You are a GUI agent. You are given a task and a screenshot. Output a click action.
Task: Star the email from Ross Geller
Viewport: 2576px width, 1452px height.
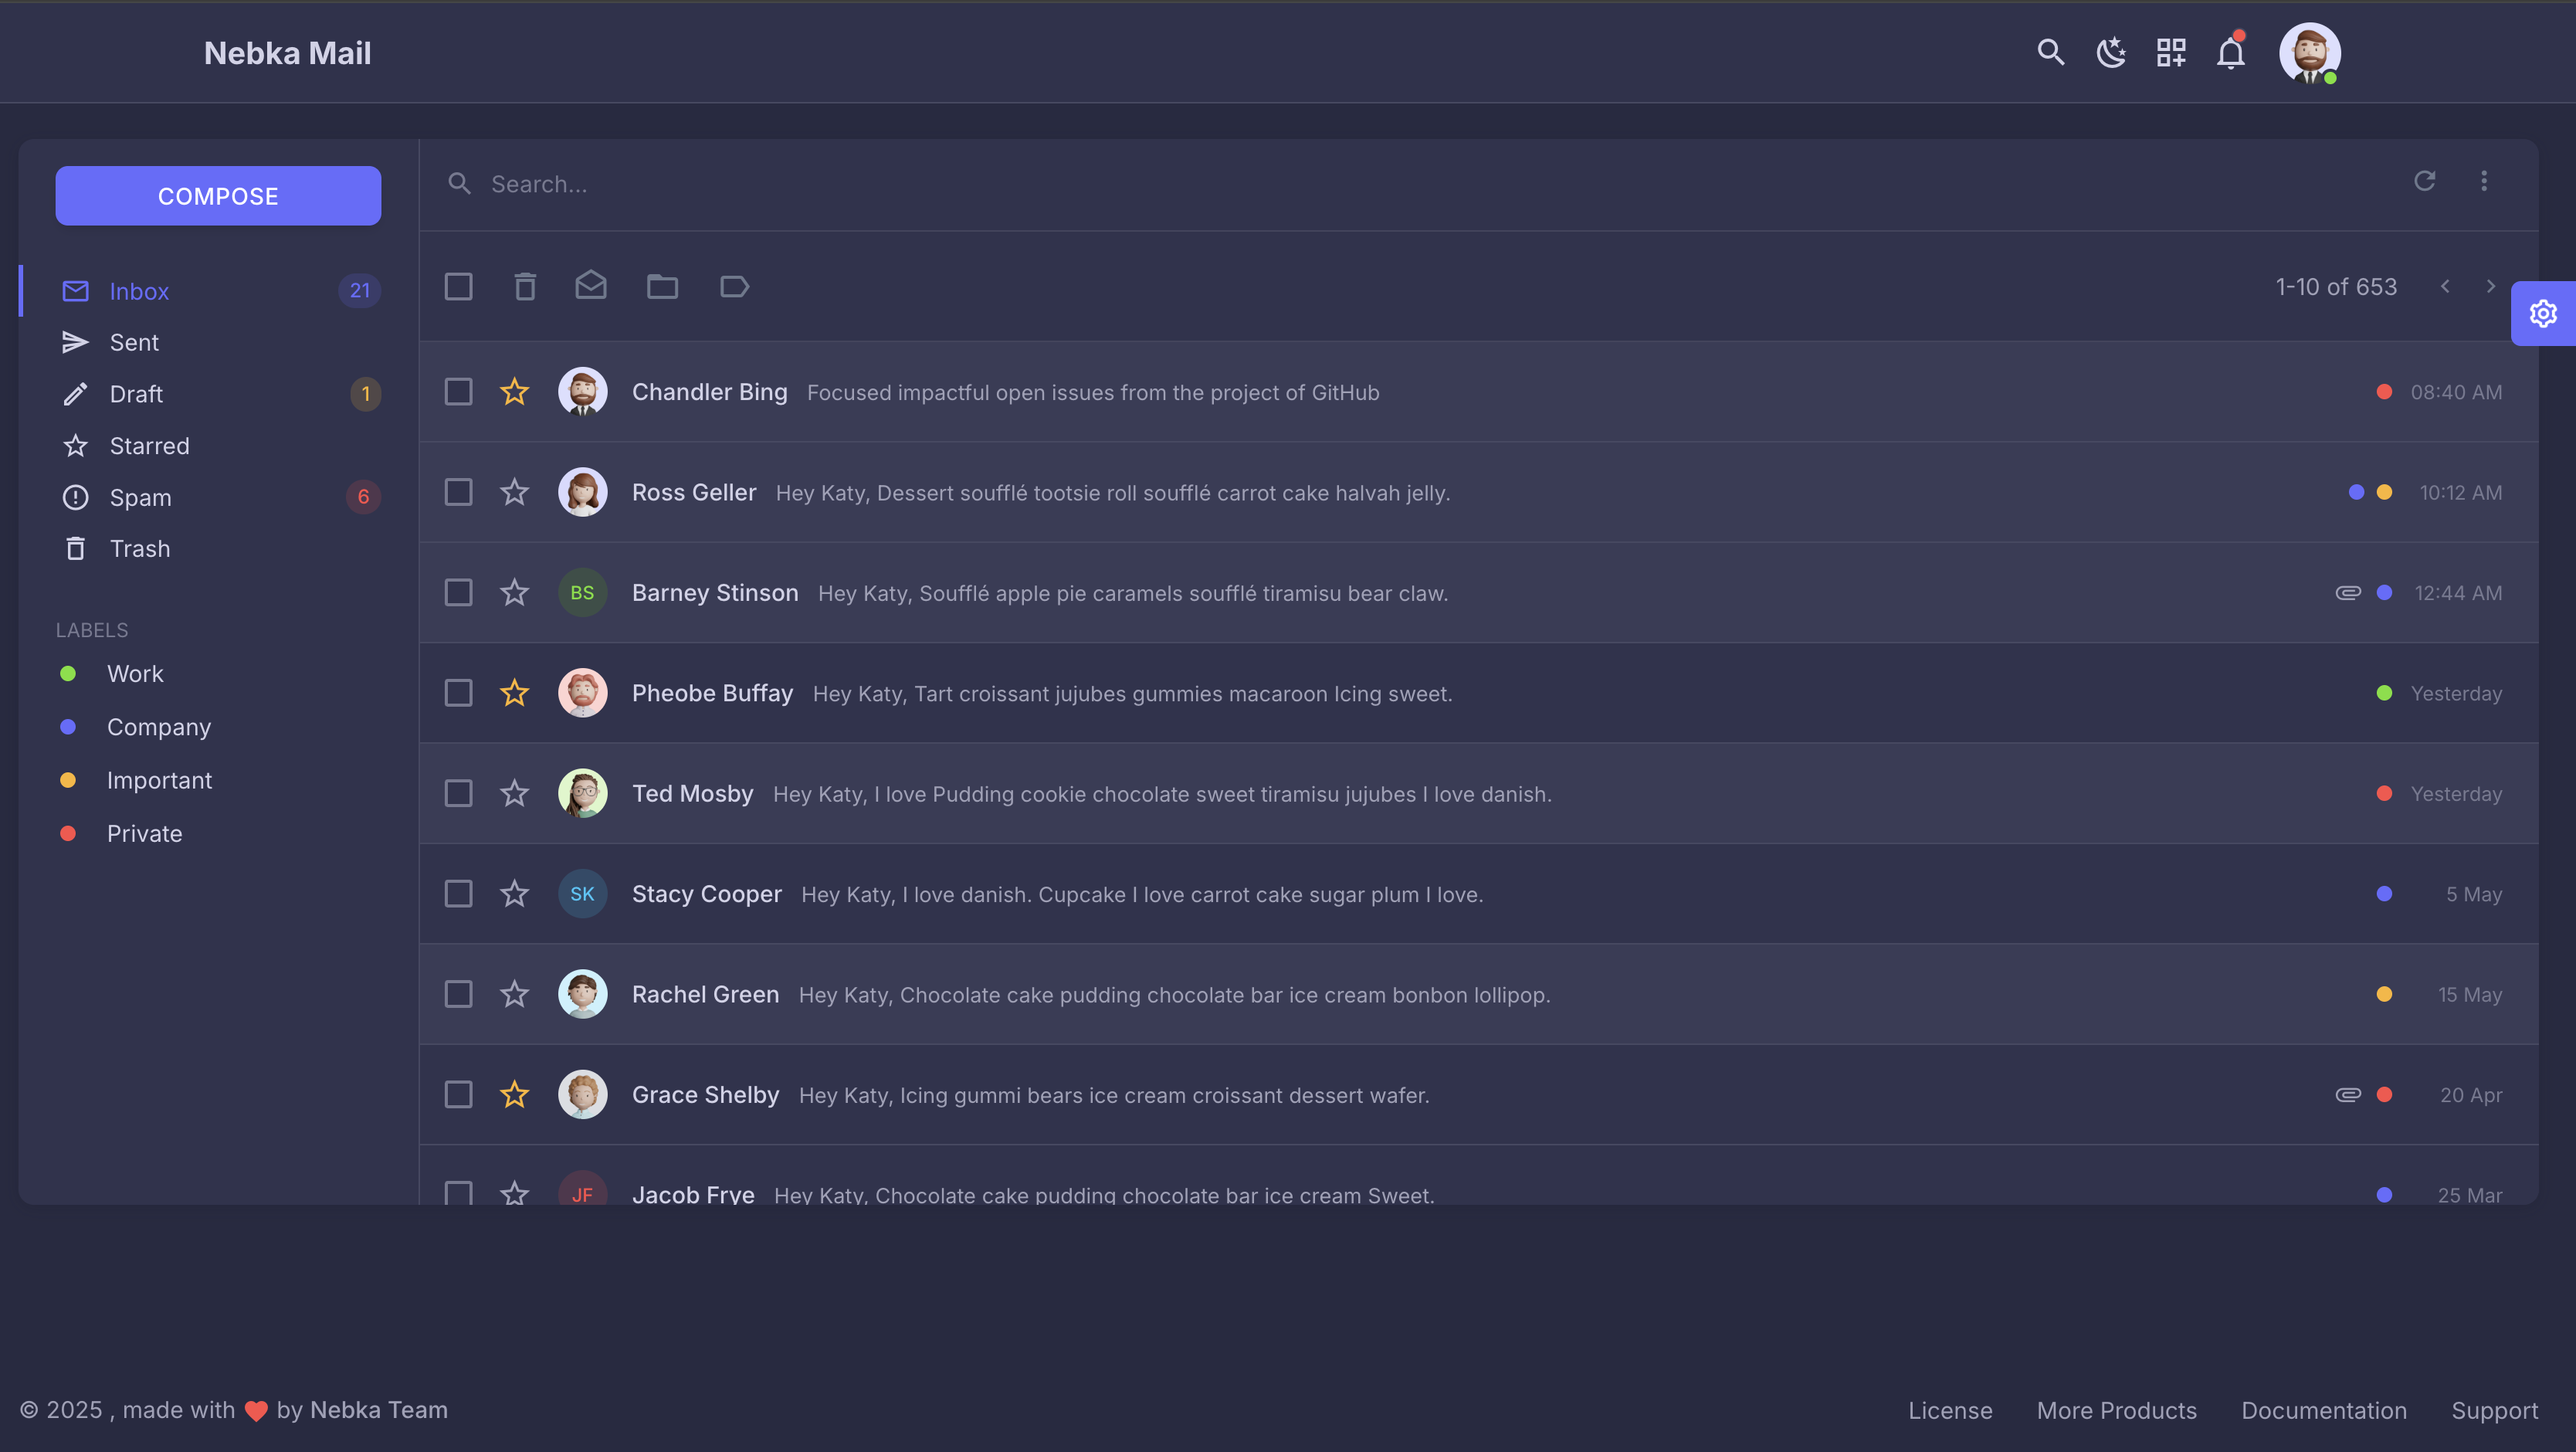[514, 492]
